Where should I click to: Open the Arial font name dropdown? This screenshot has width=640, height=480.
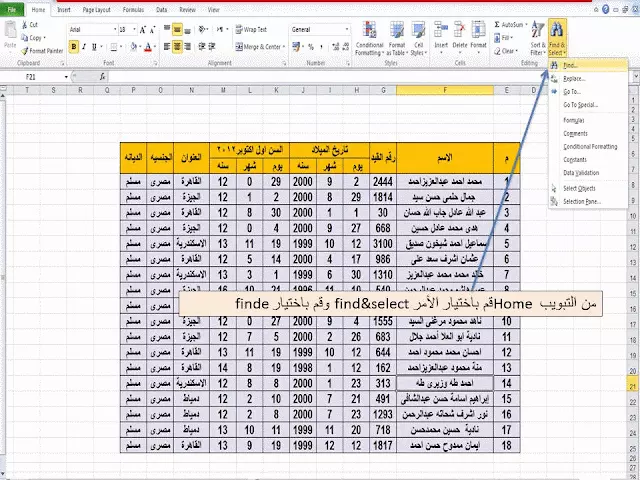click(x=115, y=29)
